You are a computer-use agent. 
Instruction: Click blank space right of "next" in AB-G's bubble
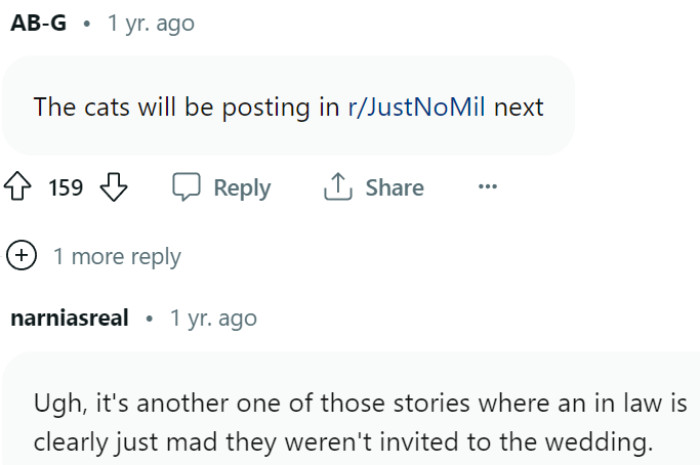tap(558, 107)
